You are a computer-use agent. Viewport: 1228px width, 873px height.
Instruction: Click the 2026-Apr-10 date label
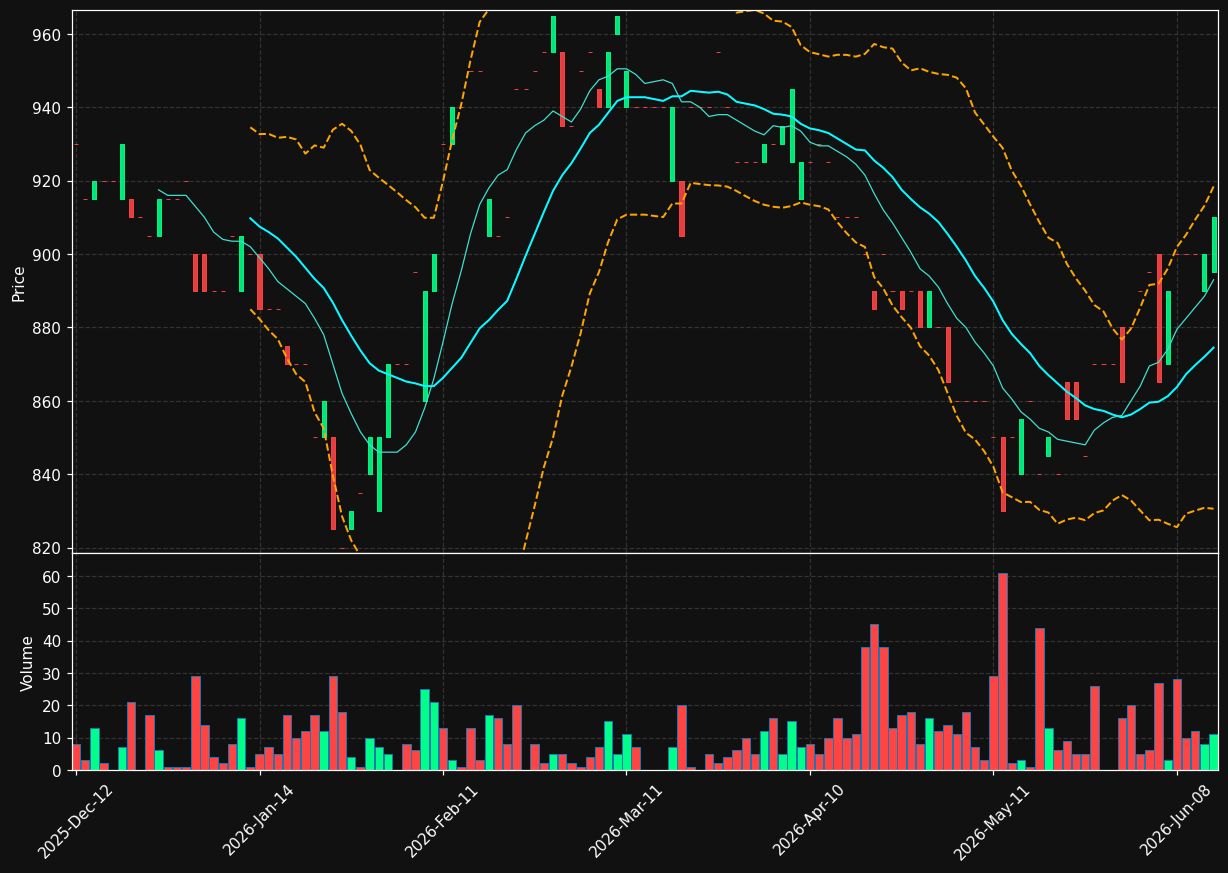pos(809,821)
